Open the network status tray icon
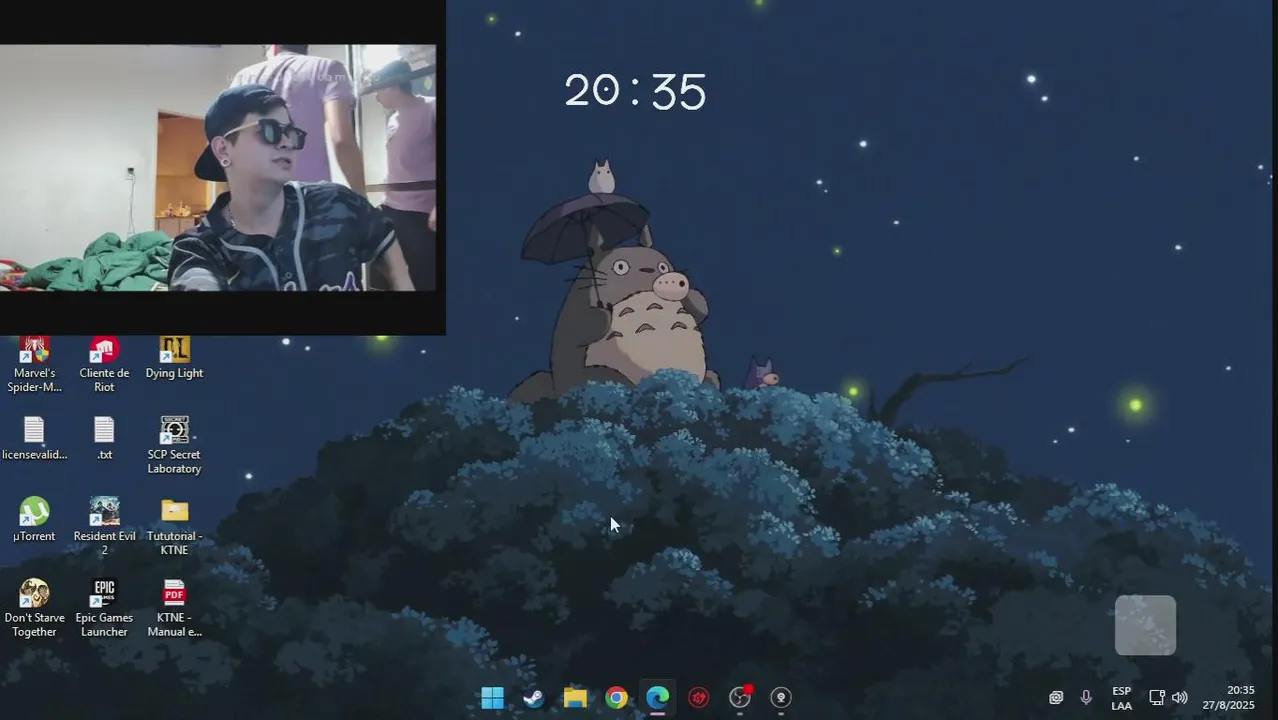The height and width of the screenshot is (720, 1278). (1157, 698)
